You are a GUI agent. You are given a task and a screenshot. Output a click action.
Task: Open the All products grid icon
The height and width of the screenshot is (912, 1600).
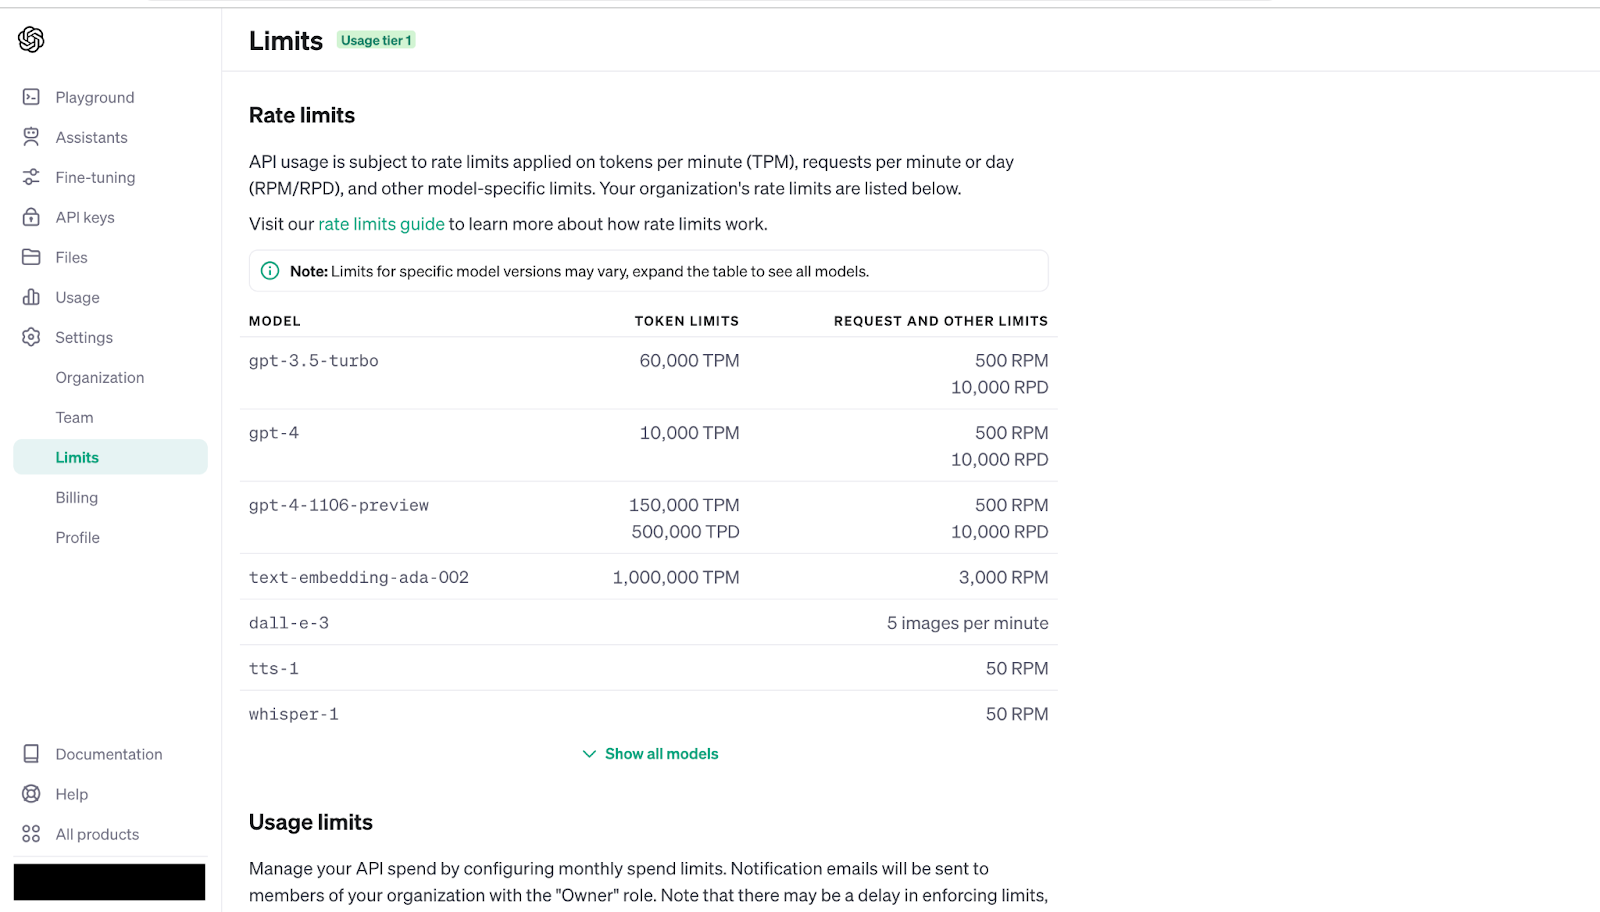(31, 833)
